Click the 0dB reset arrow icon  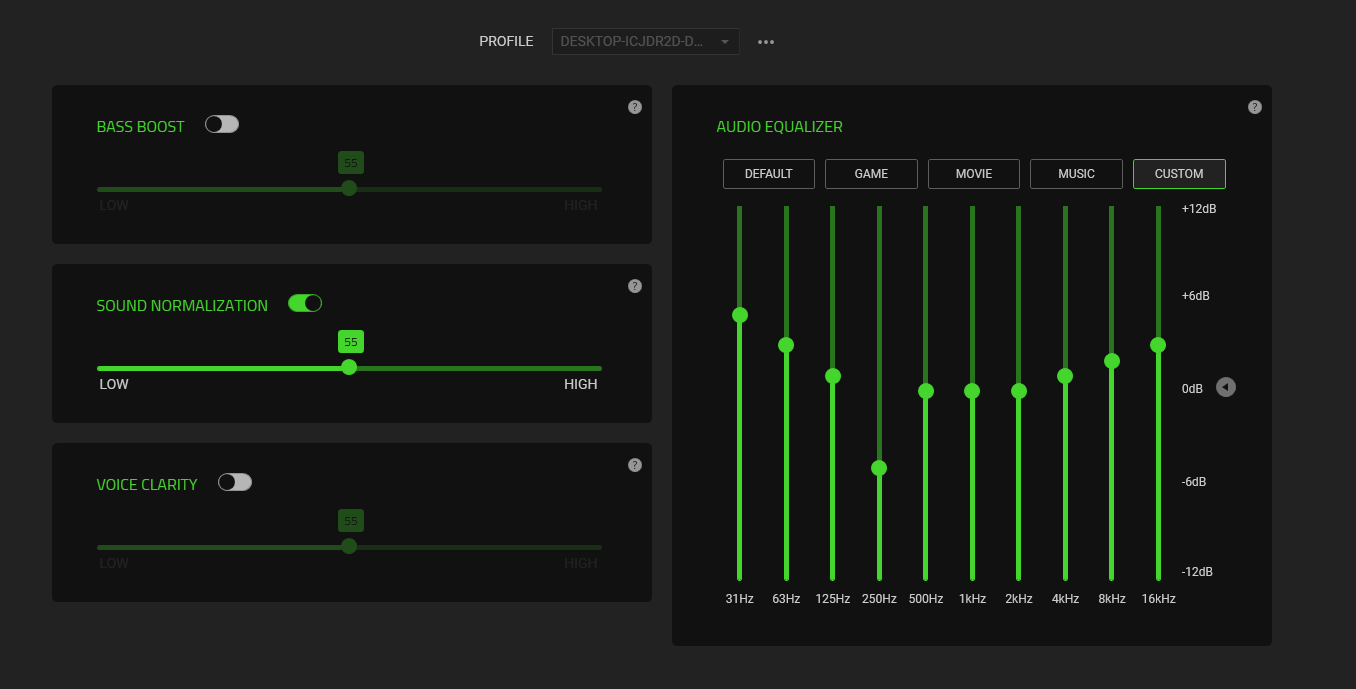pyautogui.click(x=1225, y=387)
